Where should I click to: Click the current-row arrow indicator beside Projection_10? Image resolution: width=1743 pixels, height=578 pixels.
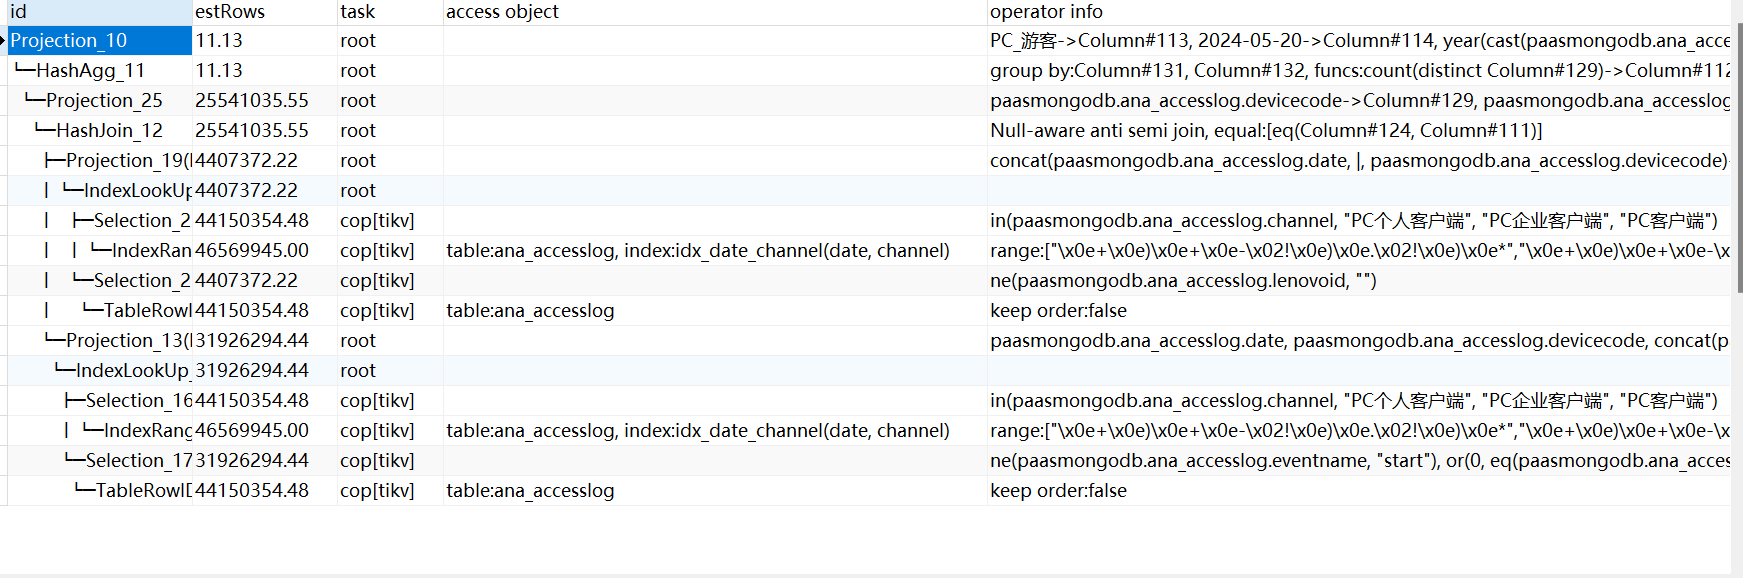tap(3, 41)
